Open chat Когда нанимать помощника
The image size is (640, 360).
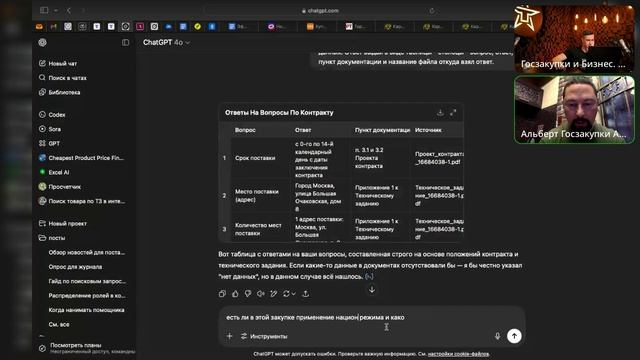click(x=86, y=310)
